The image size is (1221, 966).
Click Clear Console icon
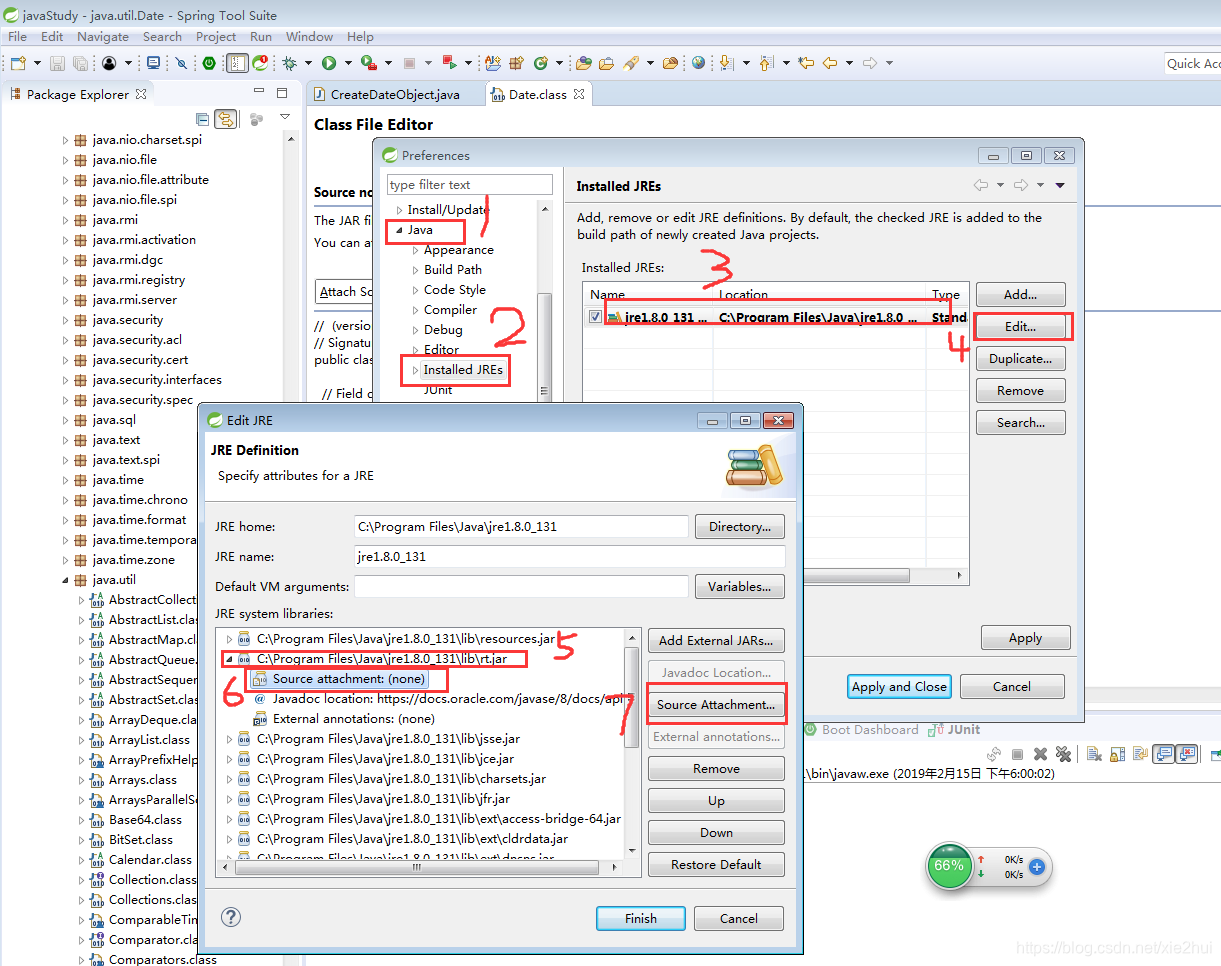point(1095,754)
